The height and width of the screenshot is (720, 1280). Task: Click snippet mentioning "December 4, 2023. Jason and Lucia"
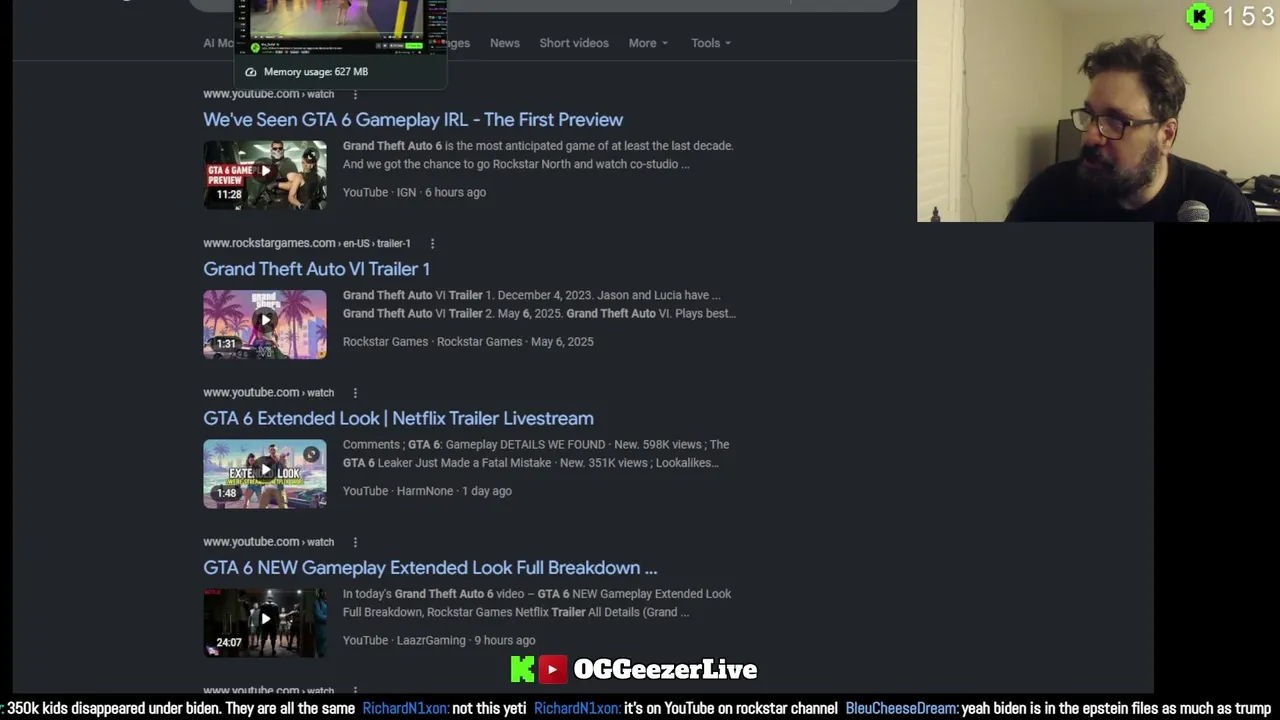click(x=539, y=304)
